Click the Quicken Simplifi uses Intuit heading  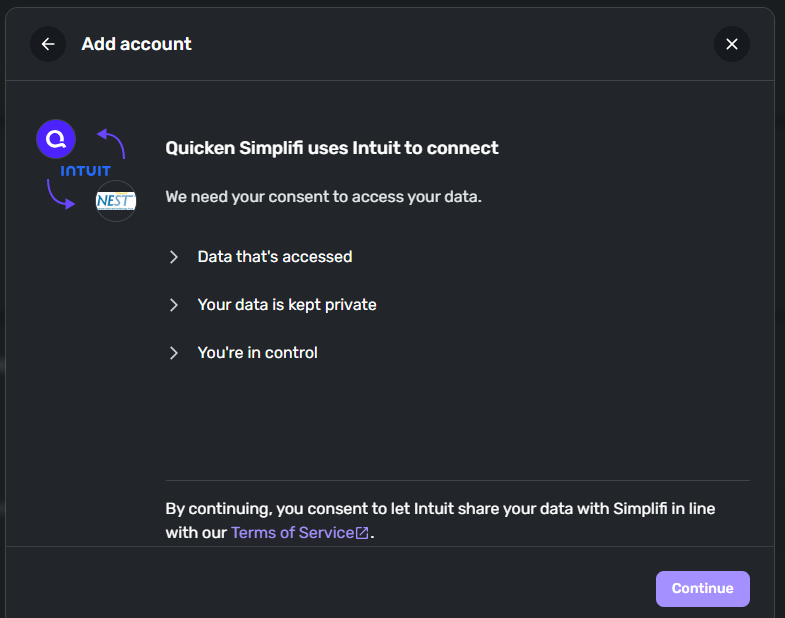(332, 148)
